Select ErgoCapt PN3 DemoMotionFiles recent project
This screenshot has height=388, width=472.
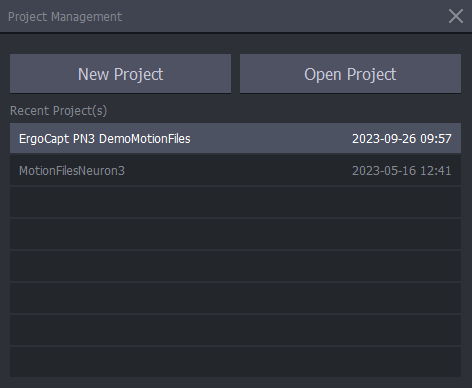(x=235, y=138)
